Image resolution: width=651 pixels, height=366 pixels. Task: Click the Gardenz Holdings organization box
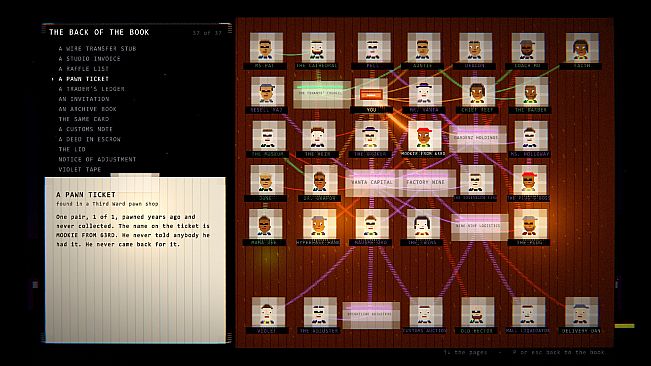[477, 139]
